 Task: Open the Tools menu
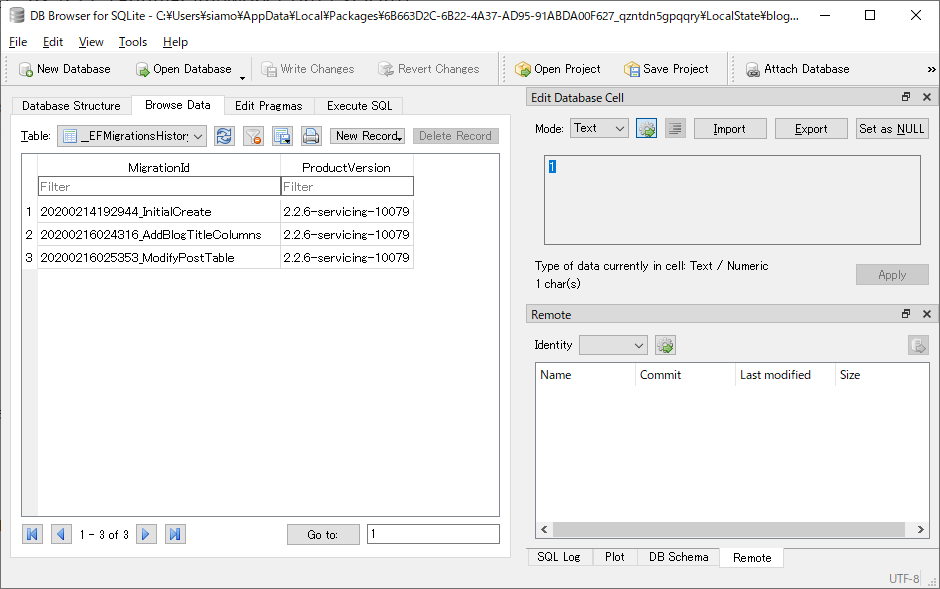click(133, 42)
